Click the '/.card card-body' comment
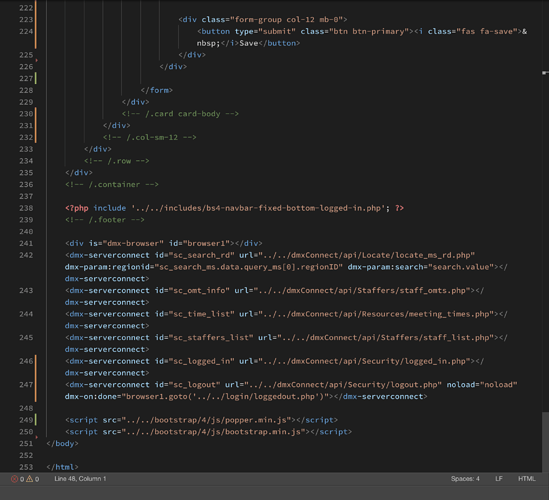 coord(180,114)
